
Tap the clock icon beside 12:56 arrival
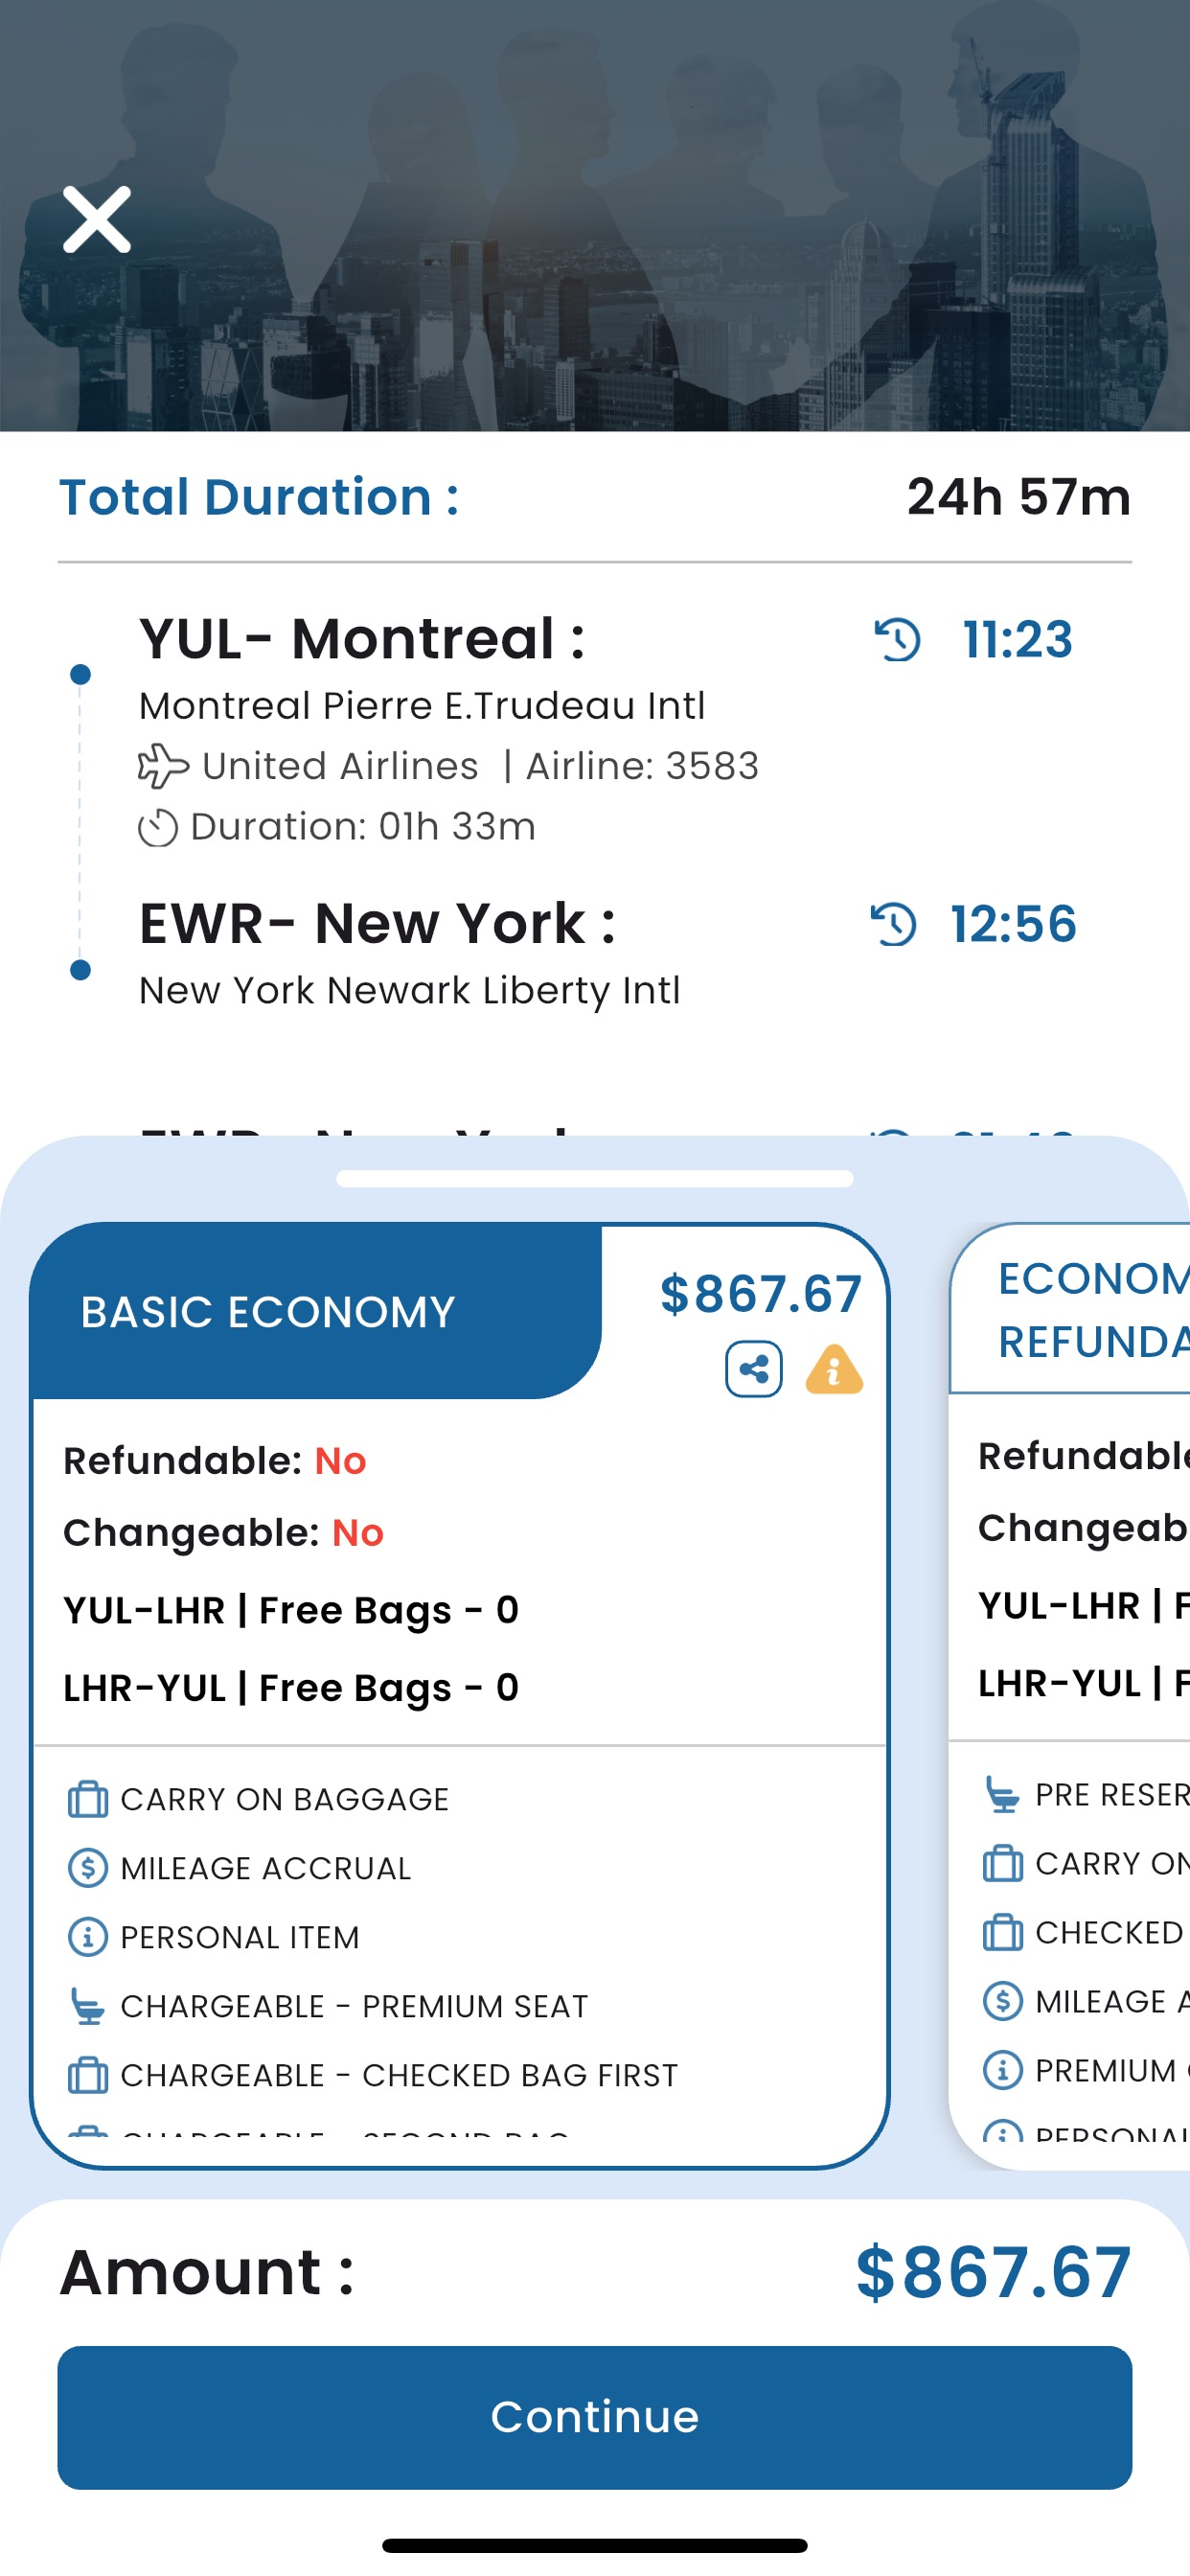point(893,924)
